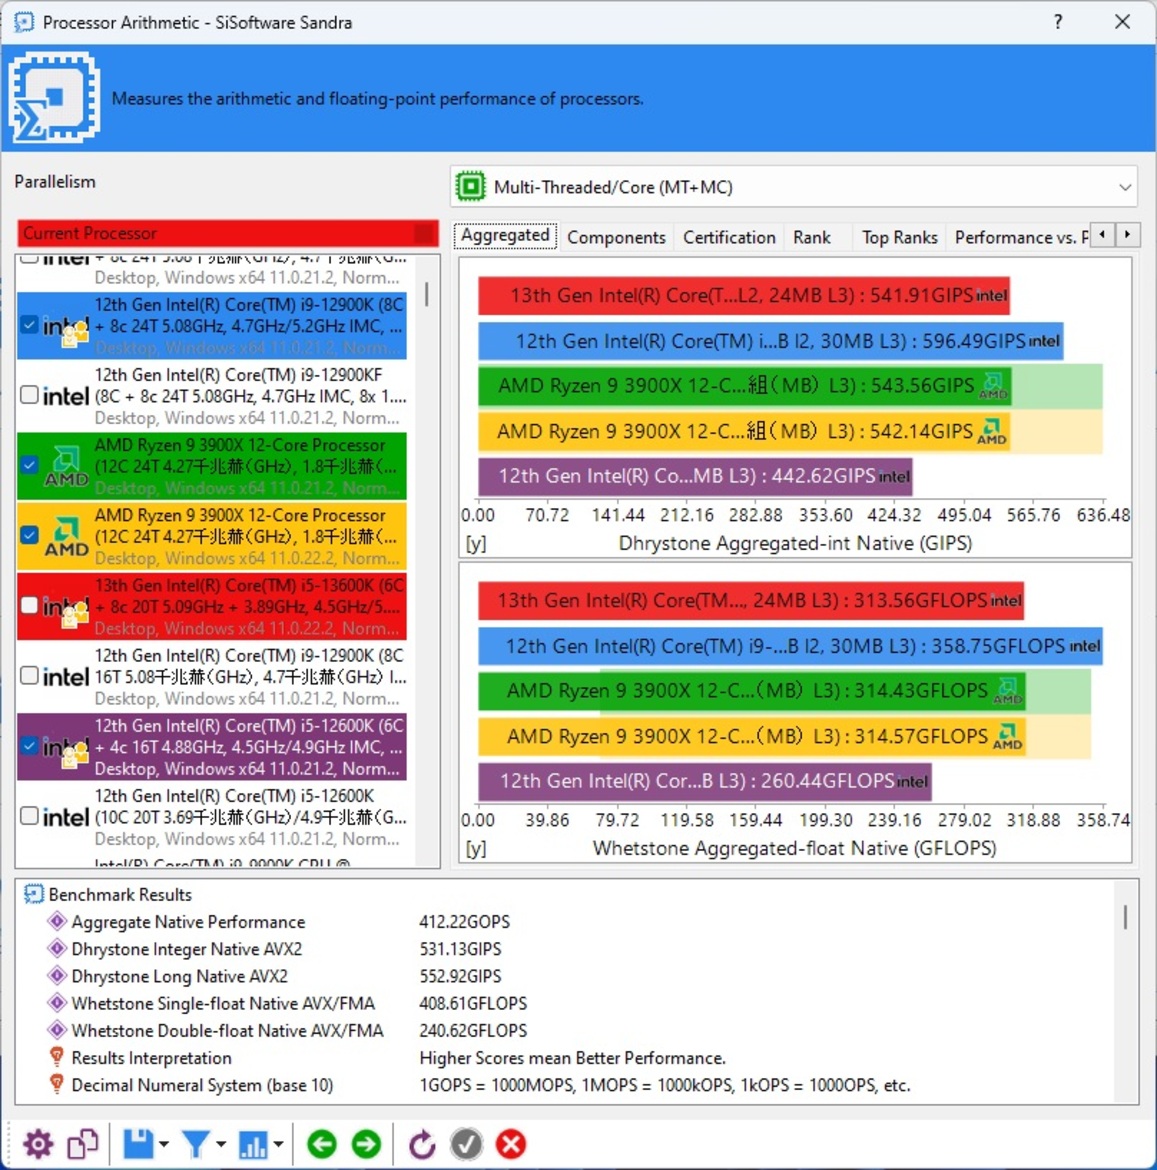Select the Aggregated tab
The width and height of the screenshot is (1157, 1170).
[505, 236]
